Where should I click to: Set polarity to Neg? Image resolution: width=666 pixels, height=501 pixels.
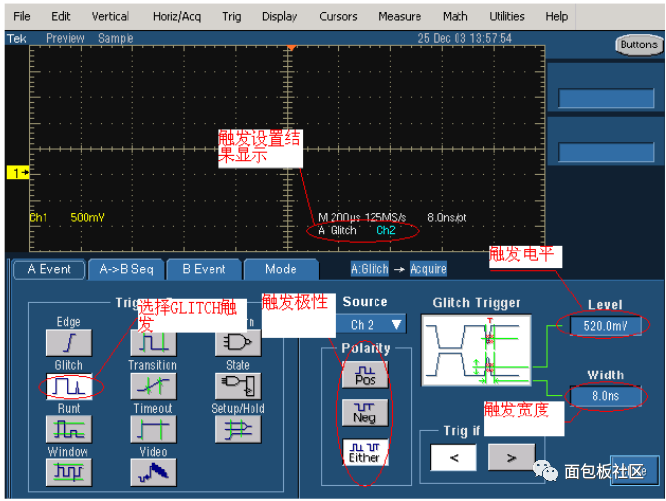365,413
